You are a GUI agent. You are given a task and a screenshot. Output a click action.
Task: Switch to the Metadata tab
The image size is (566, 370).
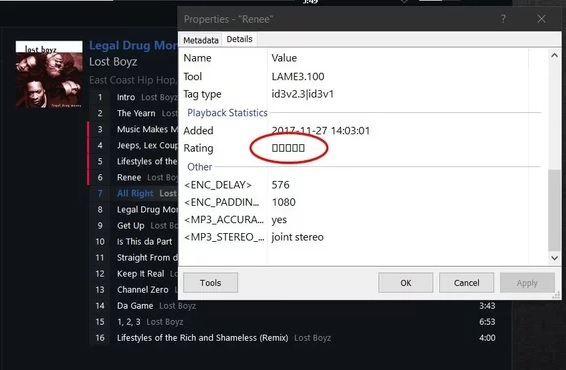[x=201, y=40]
